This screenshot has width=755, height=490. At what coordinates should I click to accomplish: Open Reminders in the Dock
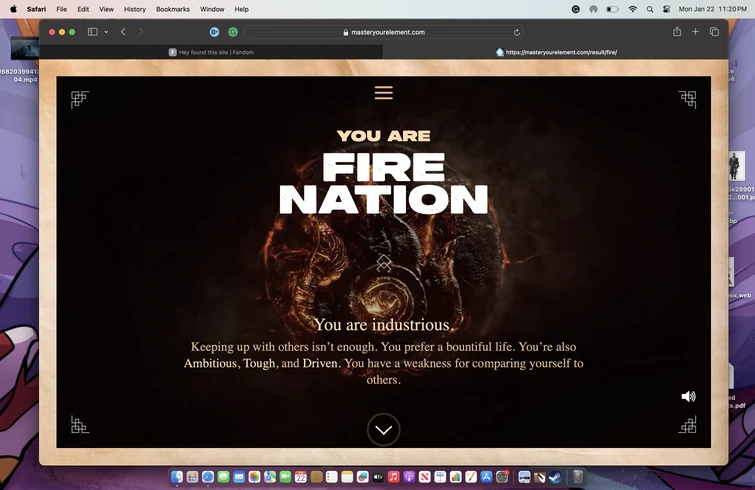[331, 477]
